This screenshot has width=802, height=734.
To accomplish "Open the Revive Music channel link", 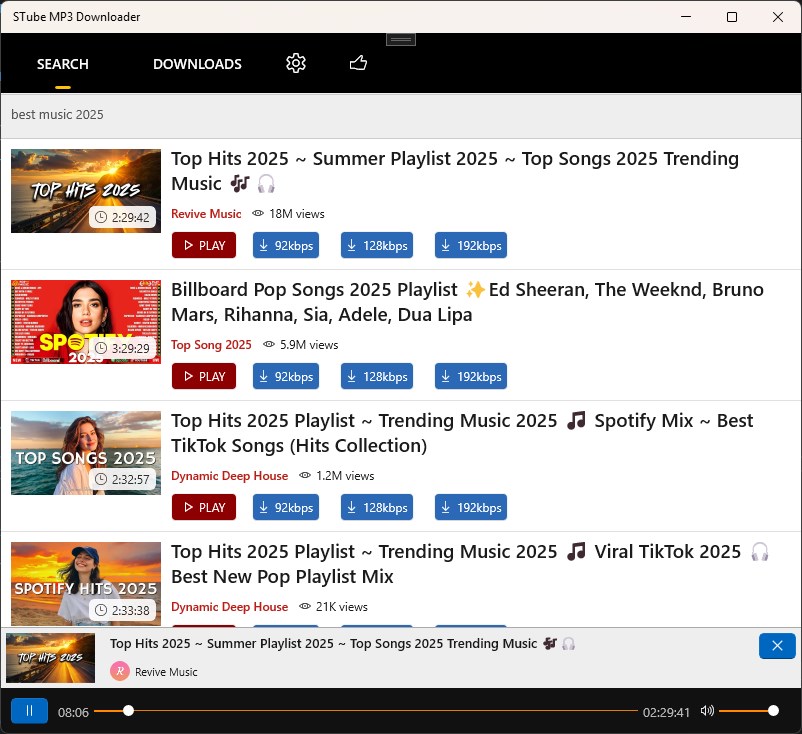I will [x=206, y=213].
